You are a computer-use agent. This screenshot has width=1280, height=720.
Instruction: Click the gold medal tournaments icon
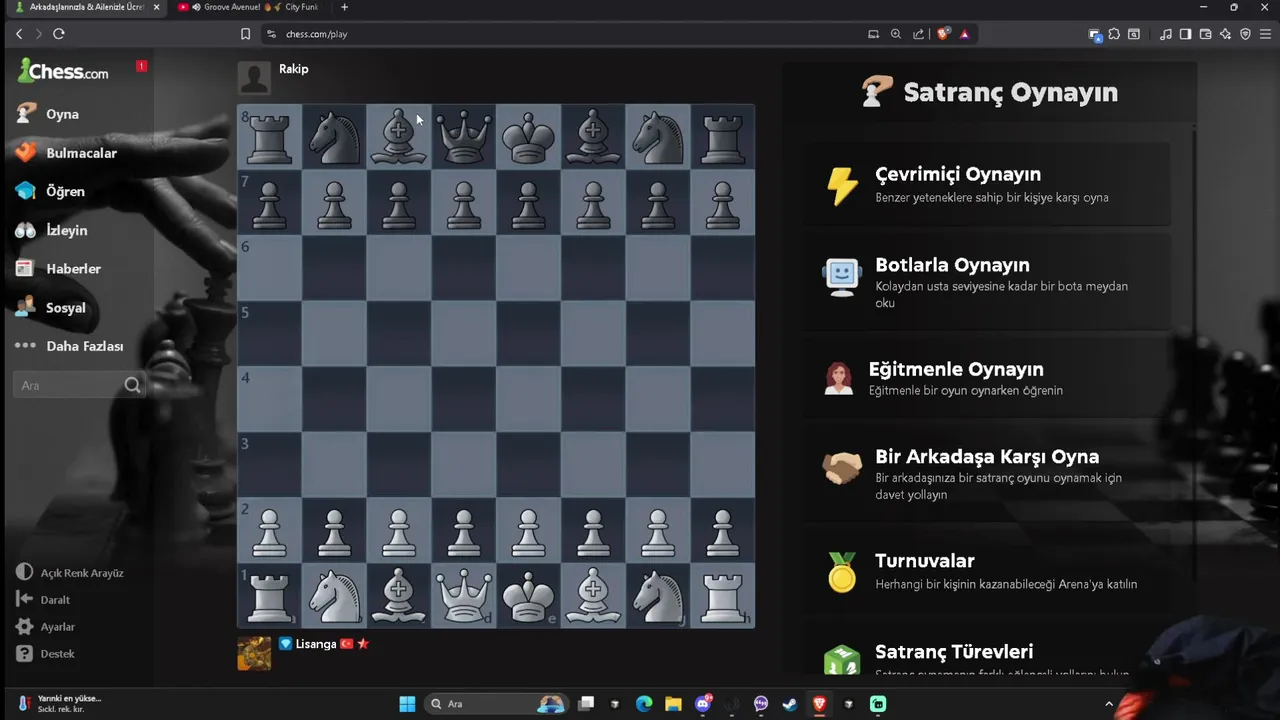842,572
